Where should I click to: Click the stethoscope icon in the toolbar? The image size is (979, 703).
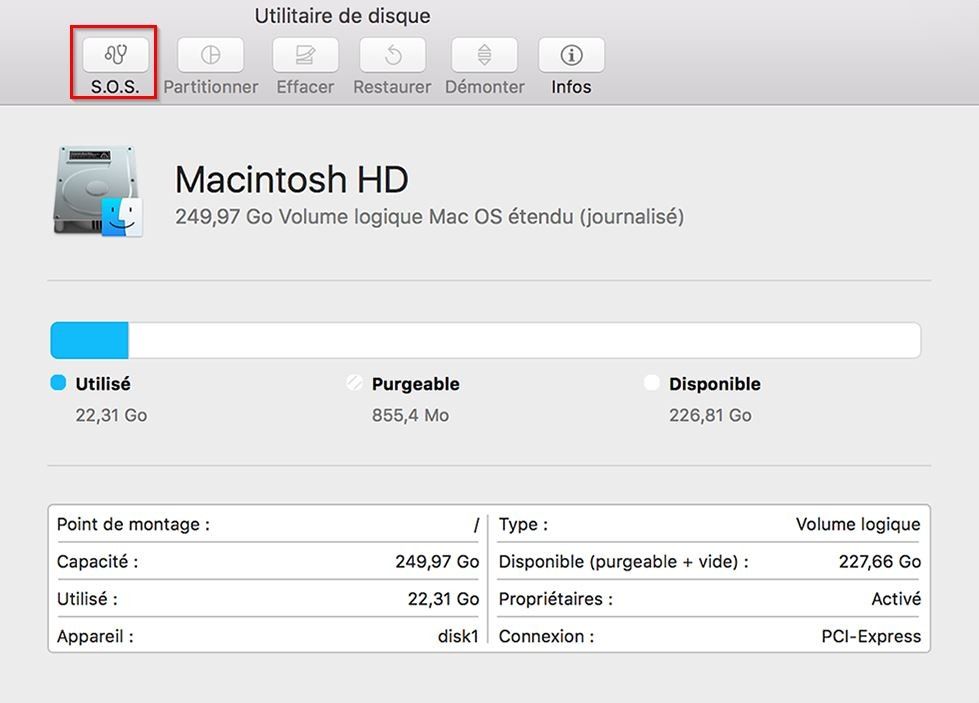click(x=113, y=54)
